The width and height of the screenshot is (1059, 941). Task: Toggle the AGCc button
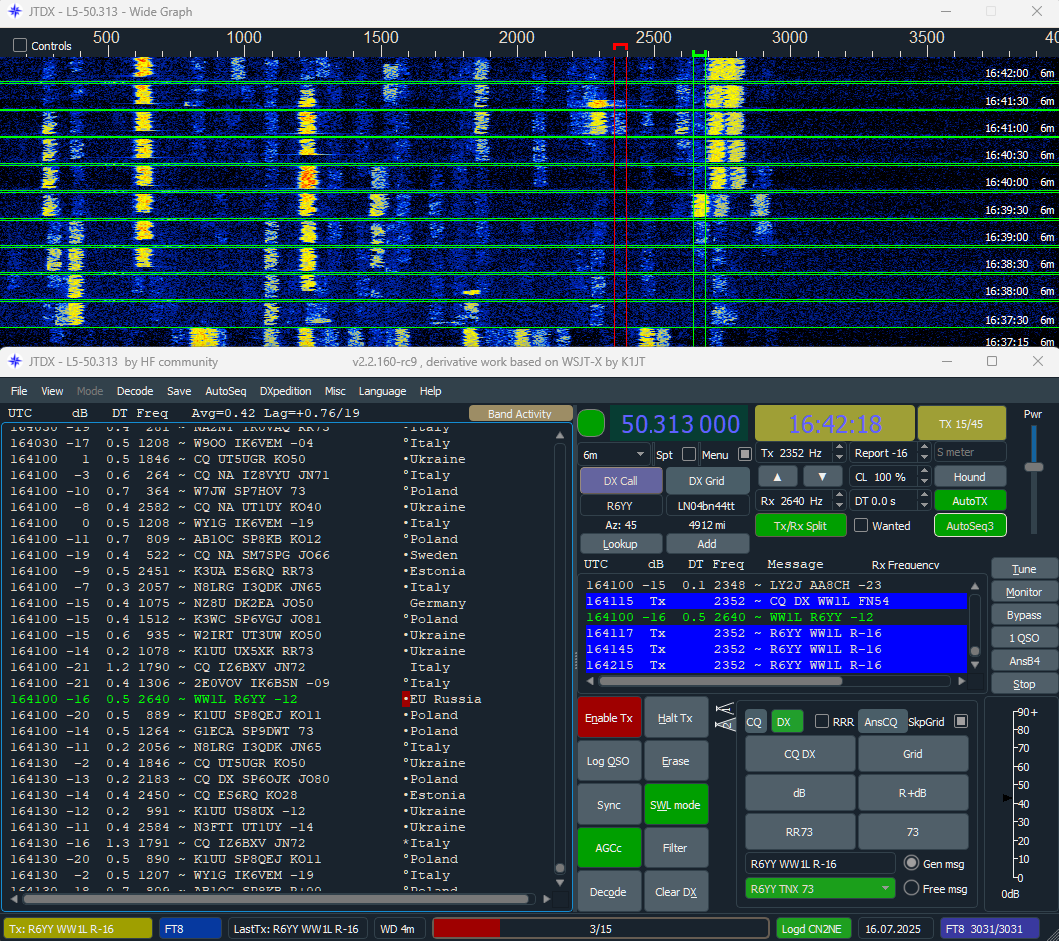609,848
